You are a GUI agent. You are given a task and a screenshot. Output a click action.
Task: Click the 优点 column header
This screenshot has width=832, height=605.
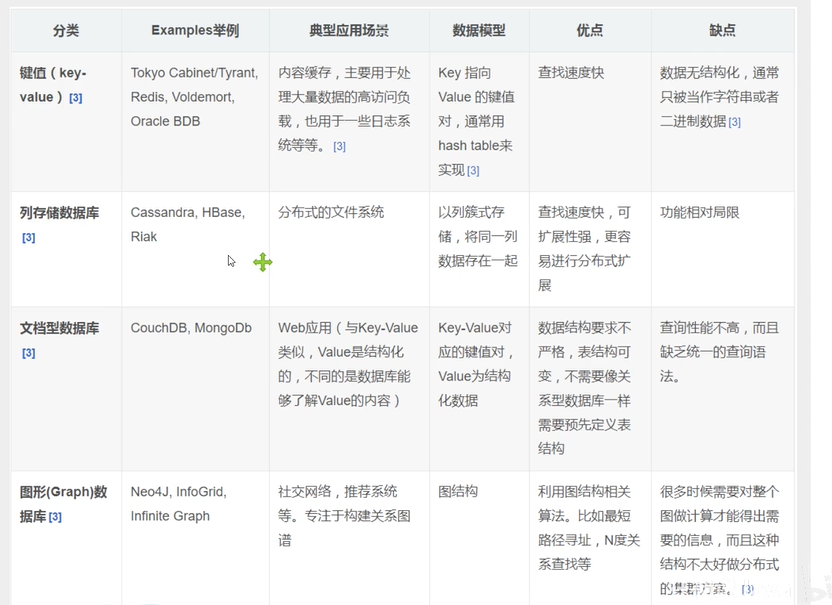tap(590, 31)
